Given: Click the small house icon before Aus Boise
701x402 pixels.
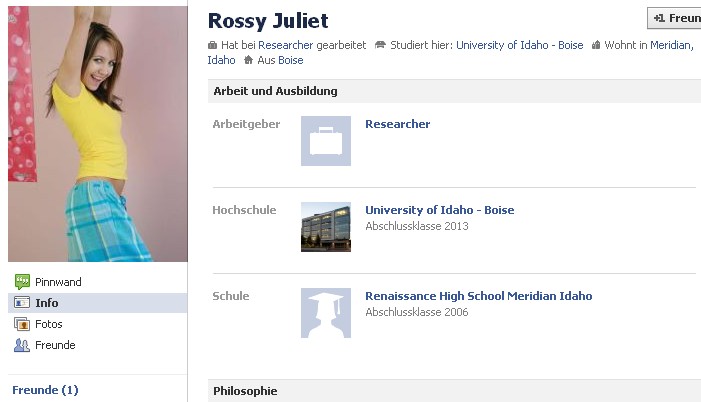Looking at the screenshot, I should (248, 59).
